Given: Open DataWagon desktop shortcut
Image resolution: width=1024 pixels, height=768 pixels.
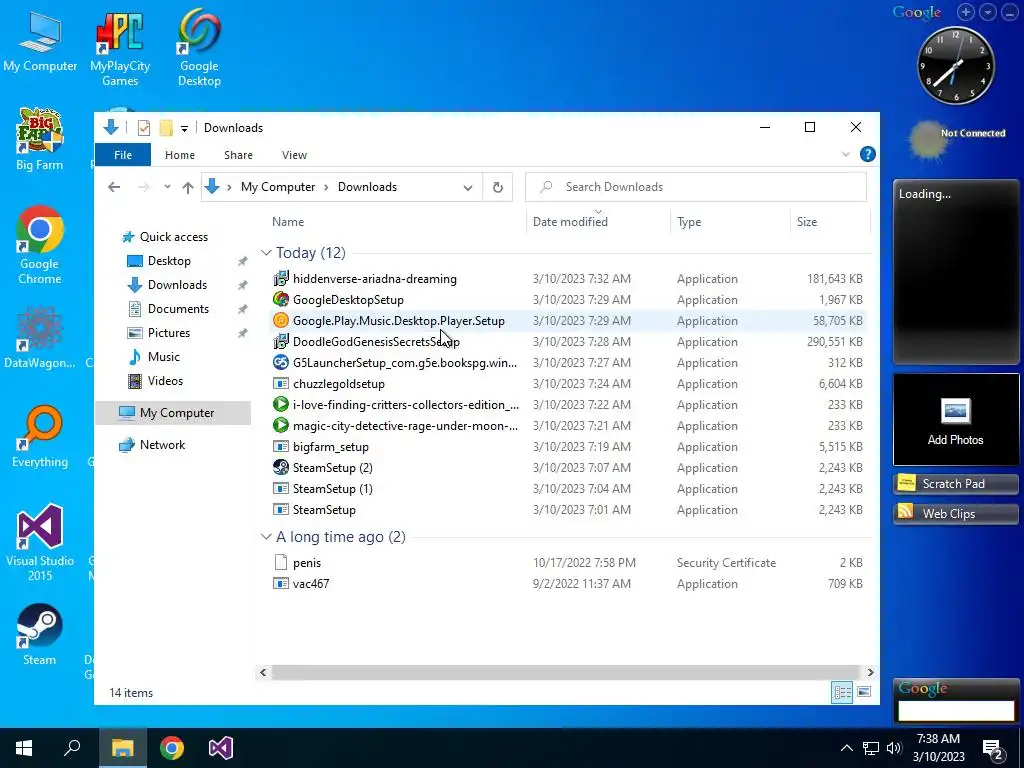Looking at the screenshot, I should tap(40, 338).
